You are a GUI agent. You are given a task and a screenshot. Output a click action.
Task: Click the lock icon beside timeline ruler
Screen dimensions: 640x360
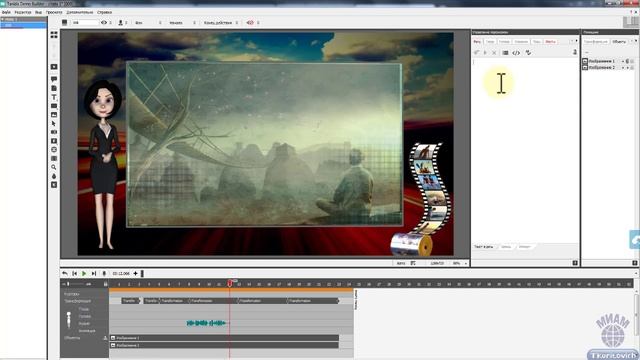106,284
